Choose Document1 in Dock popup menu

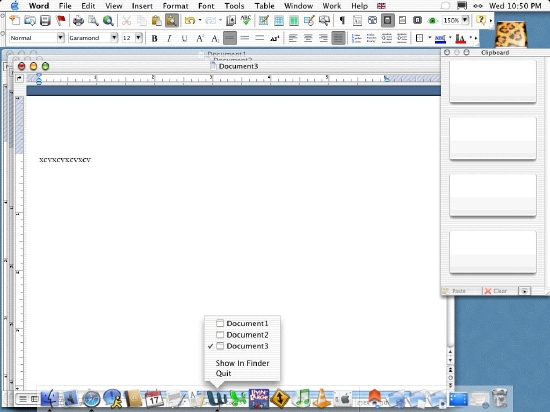click(x=242, y=323)
